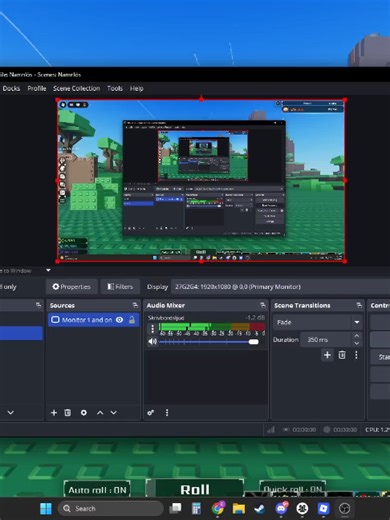Open the Fade transition dropdown
The image size is (390, 520).
coord(318,322)
